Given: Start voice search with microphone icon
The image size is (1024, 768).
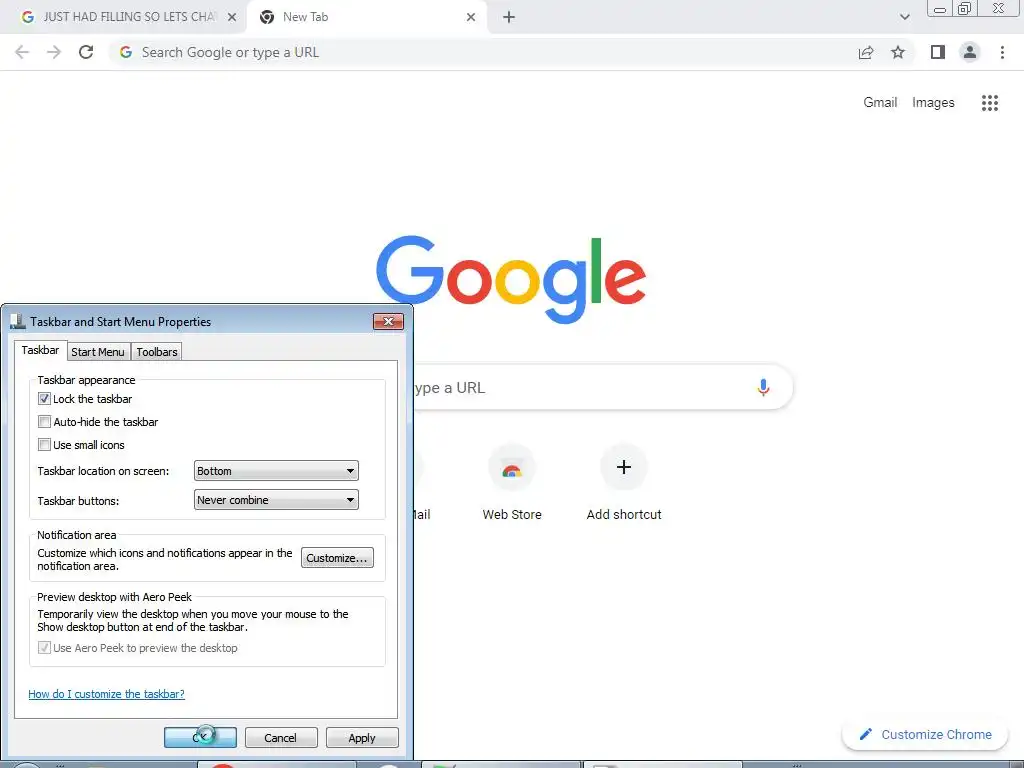Looking at the screenshot, I should point(763,387).
